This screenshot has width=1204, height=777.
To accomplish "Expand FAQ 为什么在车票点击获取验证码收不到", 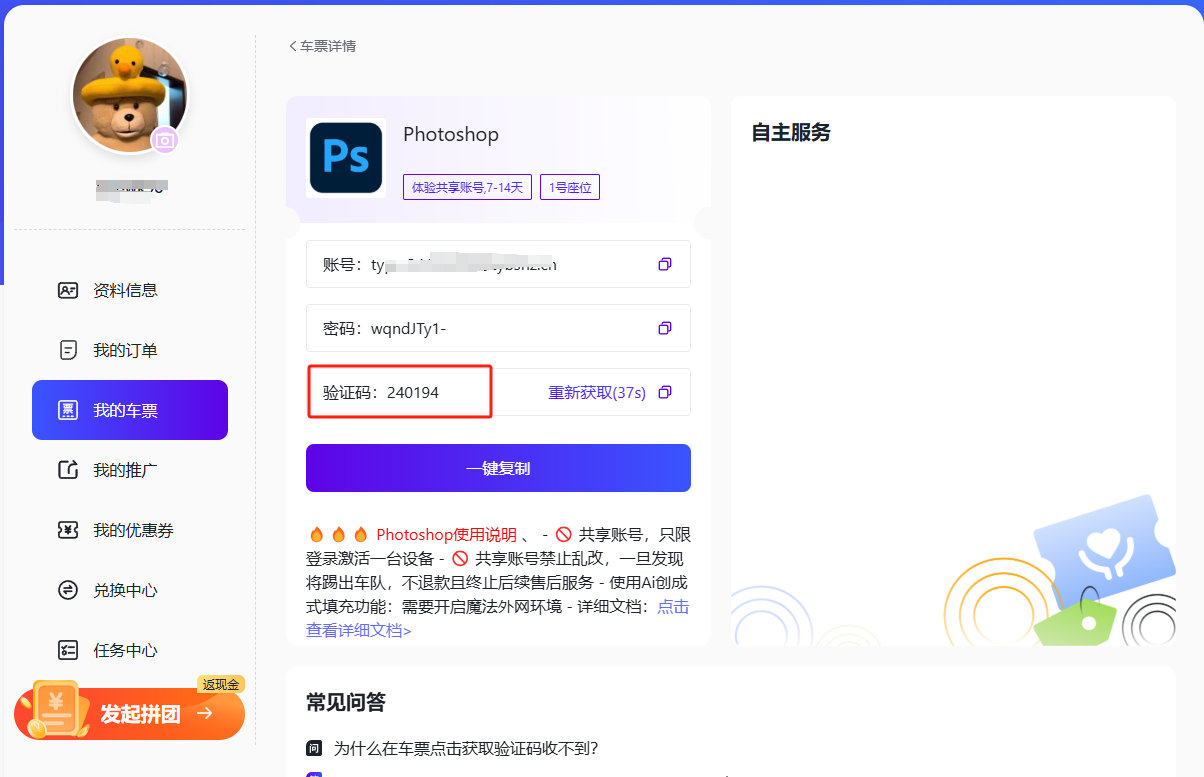I will [x=465, y=748].
